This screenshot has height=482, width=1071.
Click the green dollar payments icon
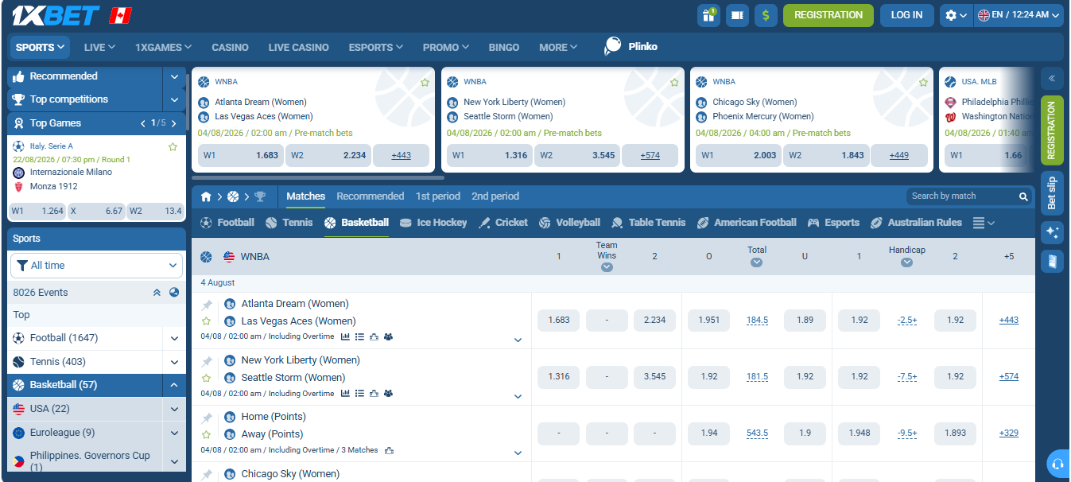[x=766, y=15]
